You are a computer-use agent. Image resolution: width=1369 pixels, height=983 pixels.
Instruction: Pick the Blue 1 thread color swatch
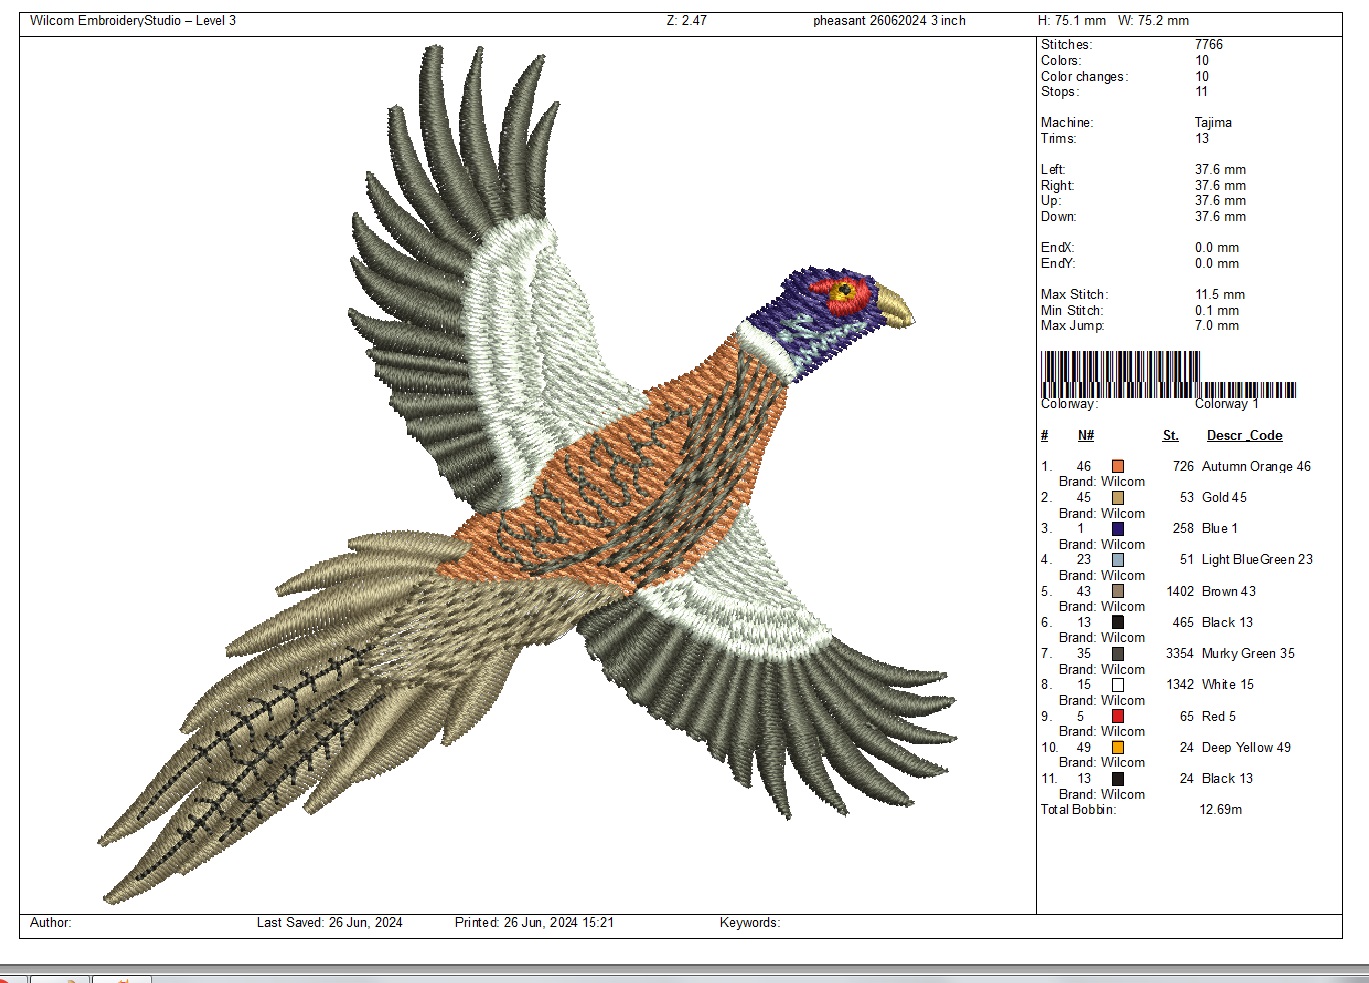coord(1117,529)
